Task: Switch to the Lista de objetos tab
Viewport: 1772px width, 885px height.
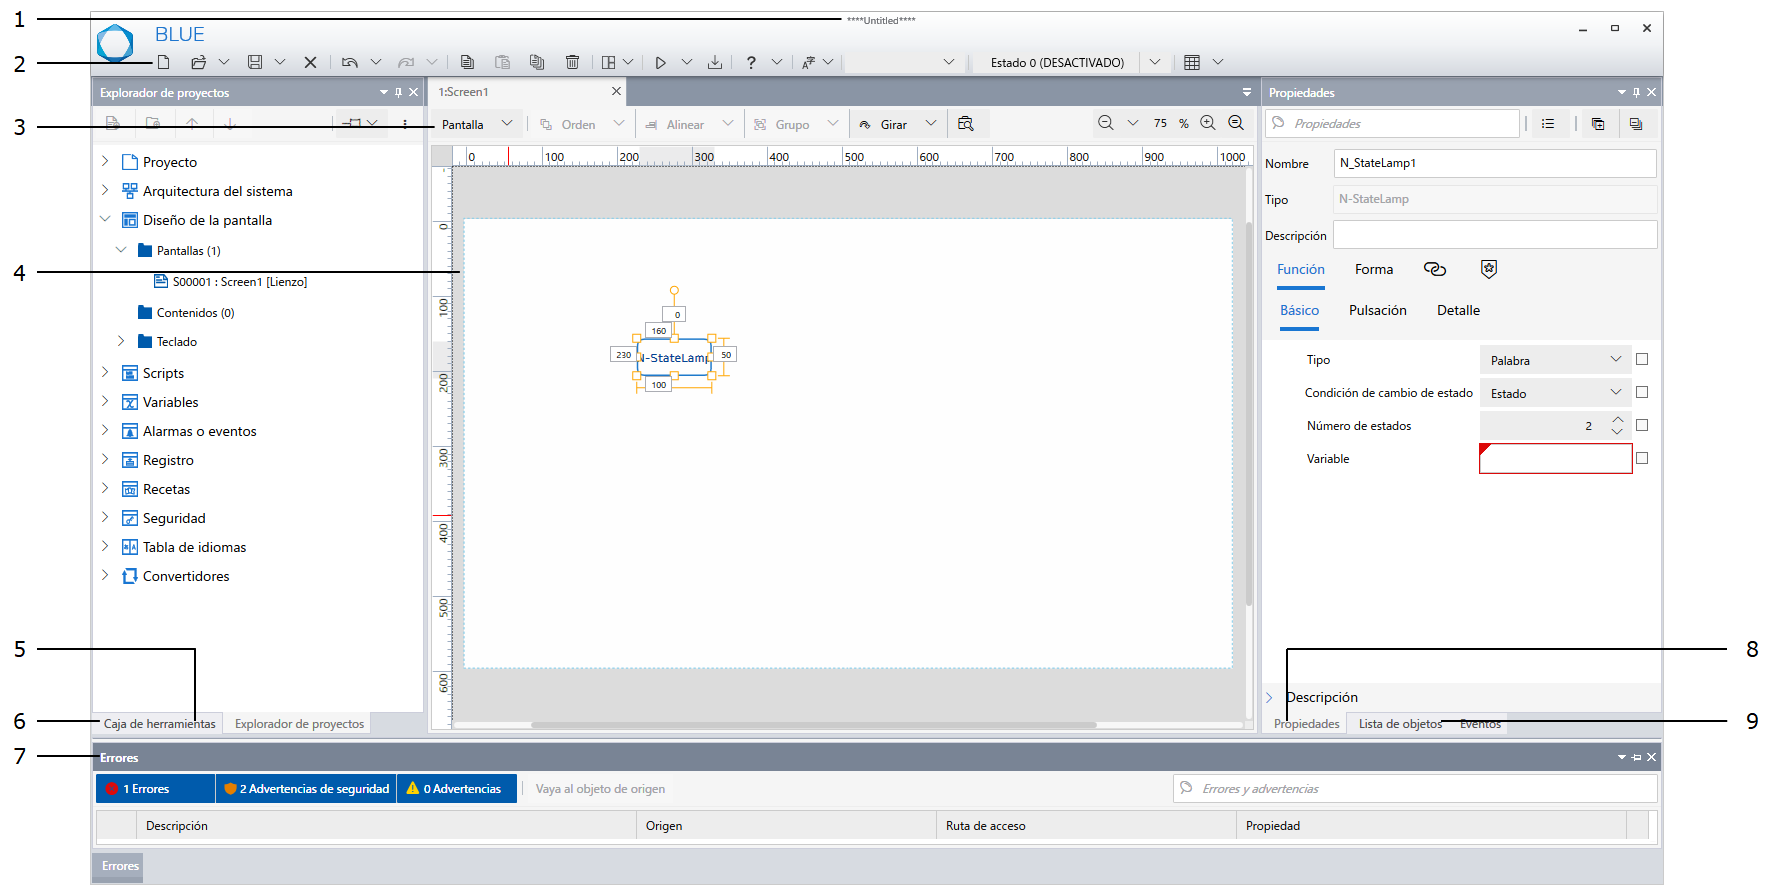Action: [1400, 724]
